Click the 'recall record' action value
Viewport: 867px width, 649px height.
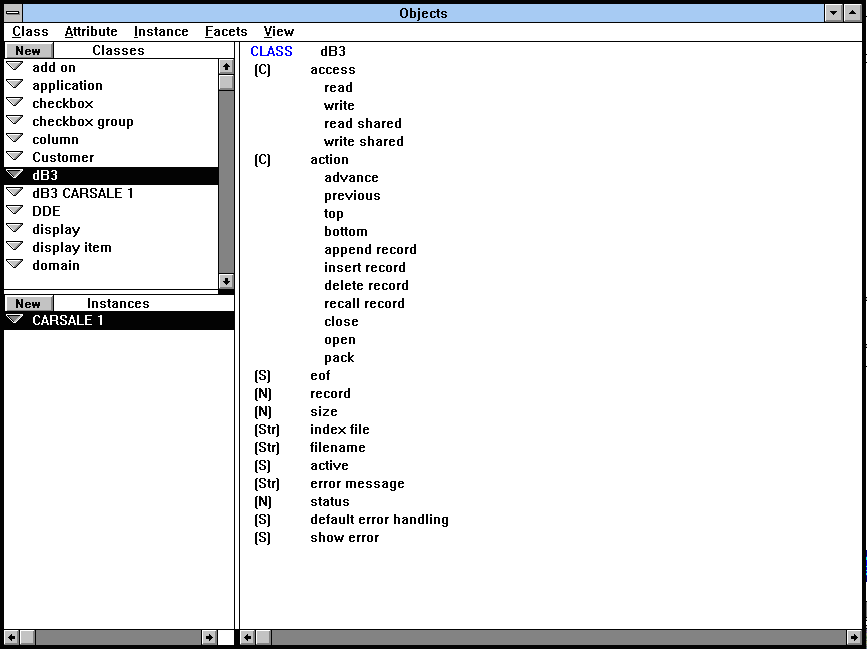coord(364,303)
